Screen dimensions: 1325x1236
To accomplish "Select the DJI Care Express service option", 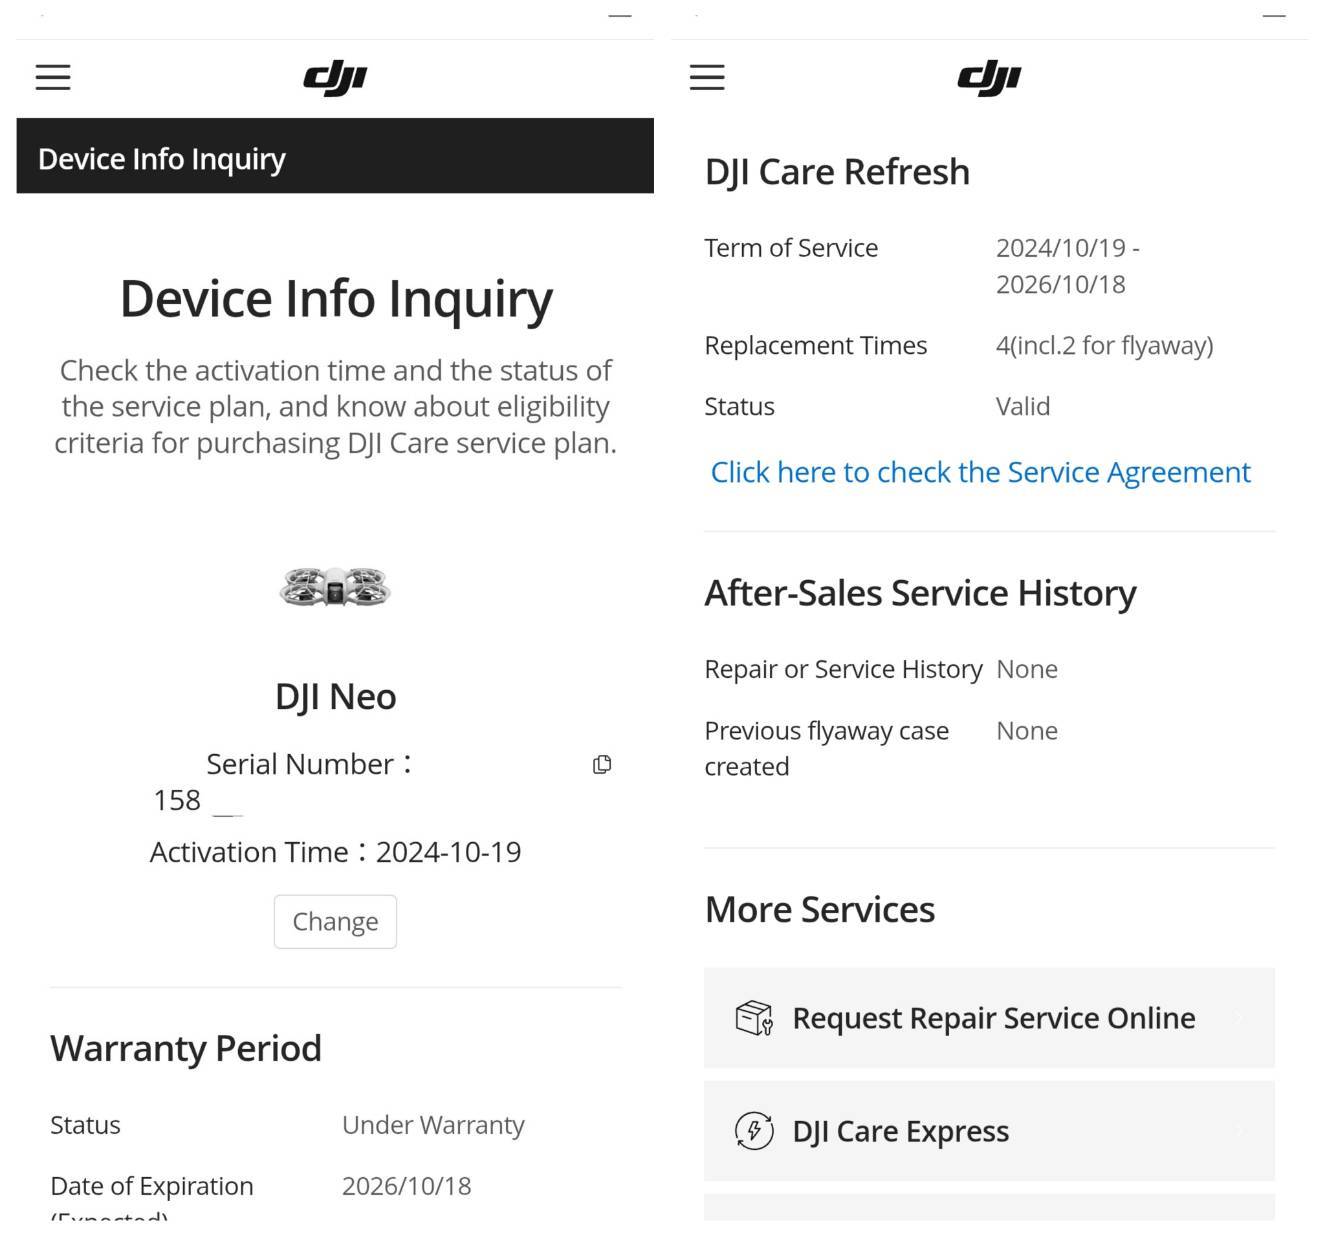I will coord(900,1131).
